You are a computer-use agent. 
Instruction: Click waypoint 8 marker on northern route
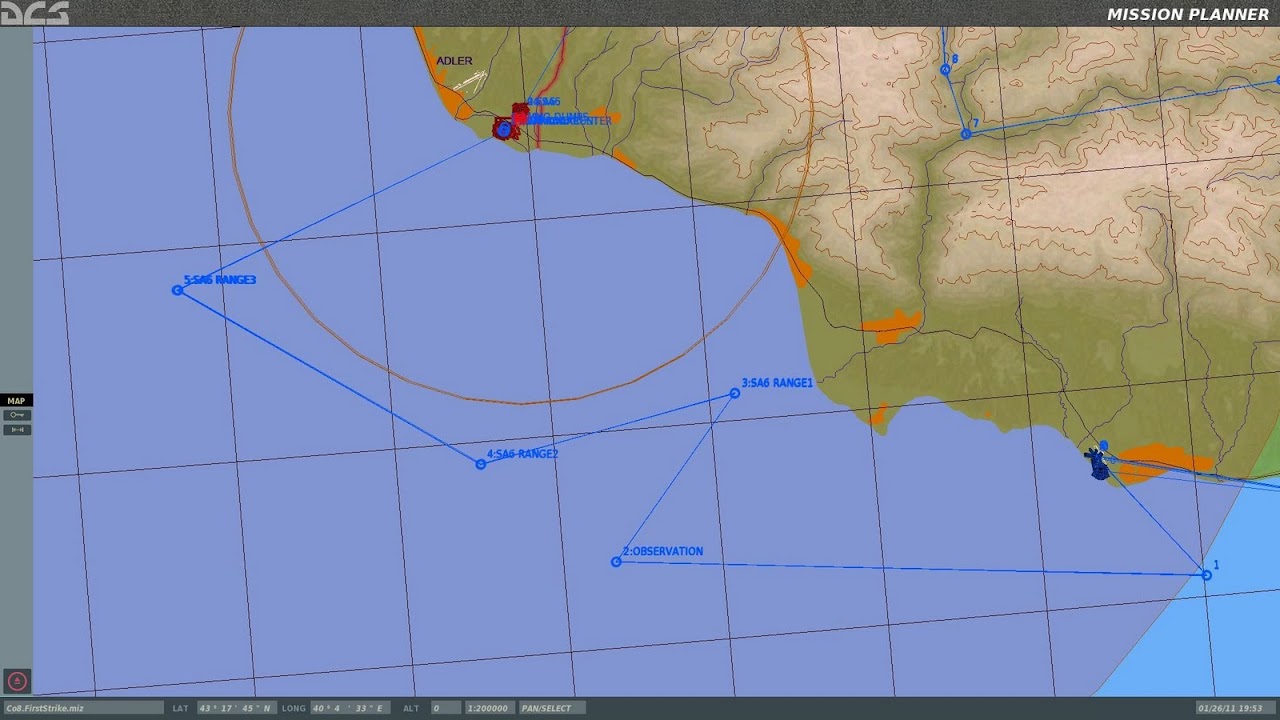945,70
